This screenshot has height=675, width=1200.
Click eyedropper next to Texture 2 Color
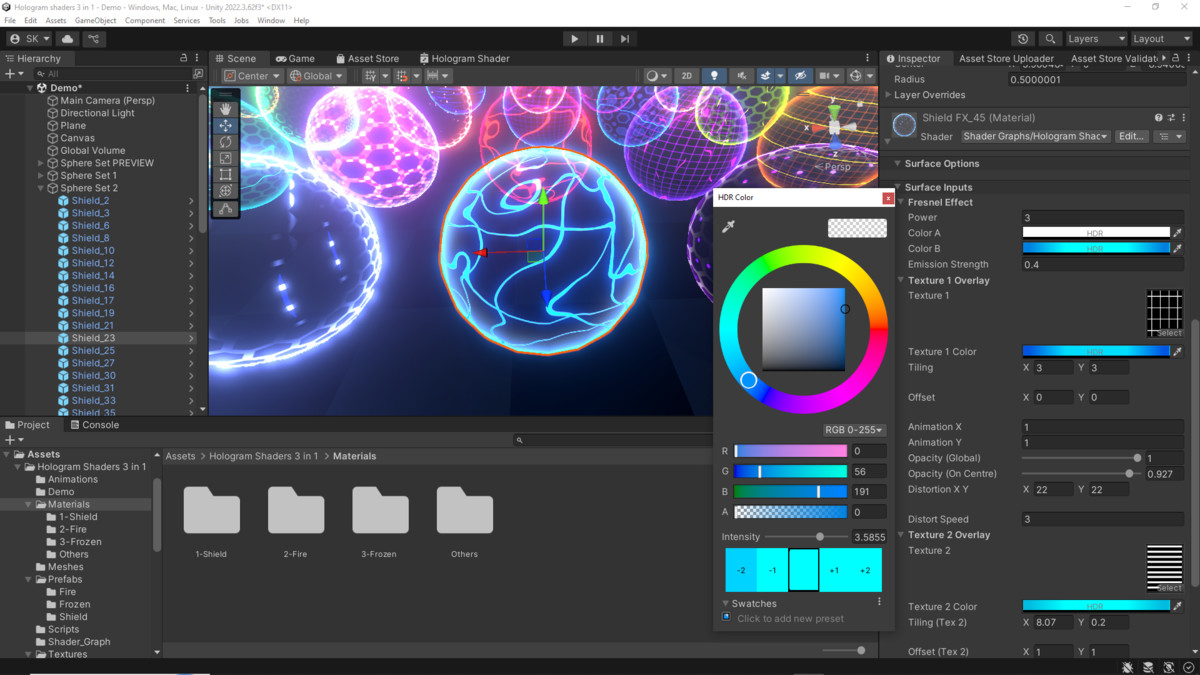[1178, 606]
